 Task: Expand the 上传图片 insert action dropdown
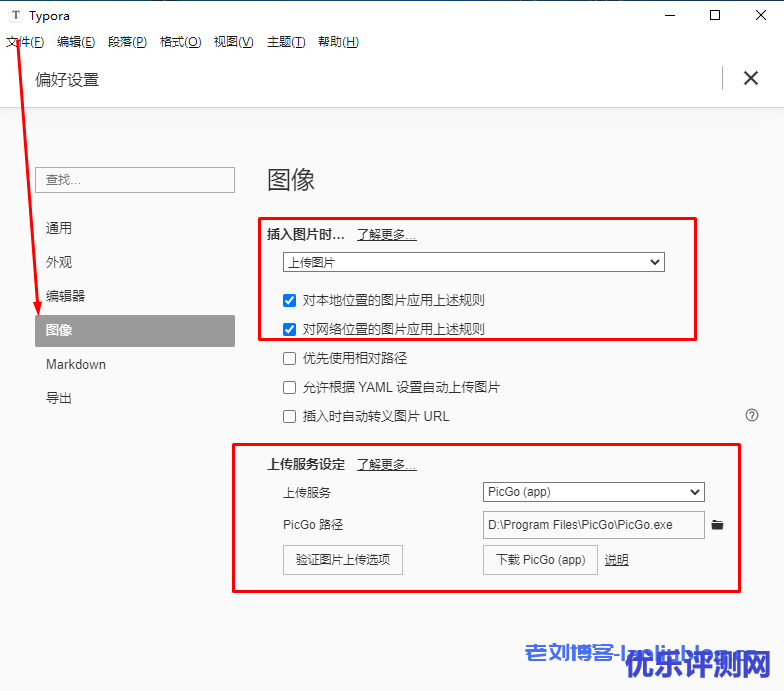point(474,262)
